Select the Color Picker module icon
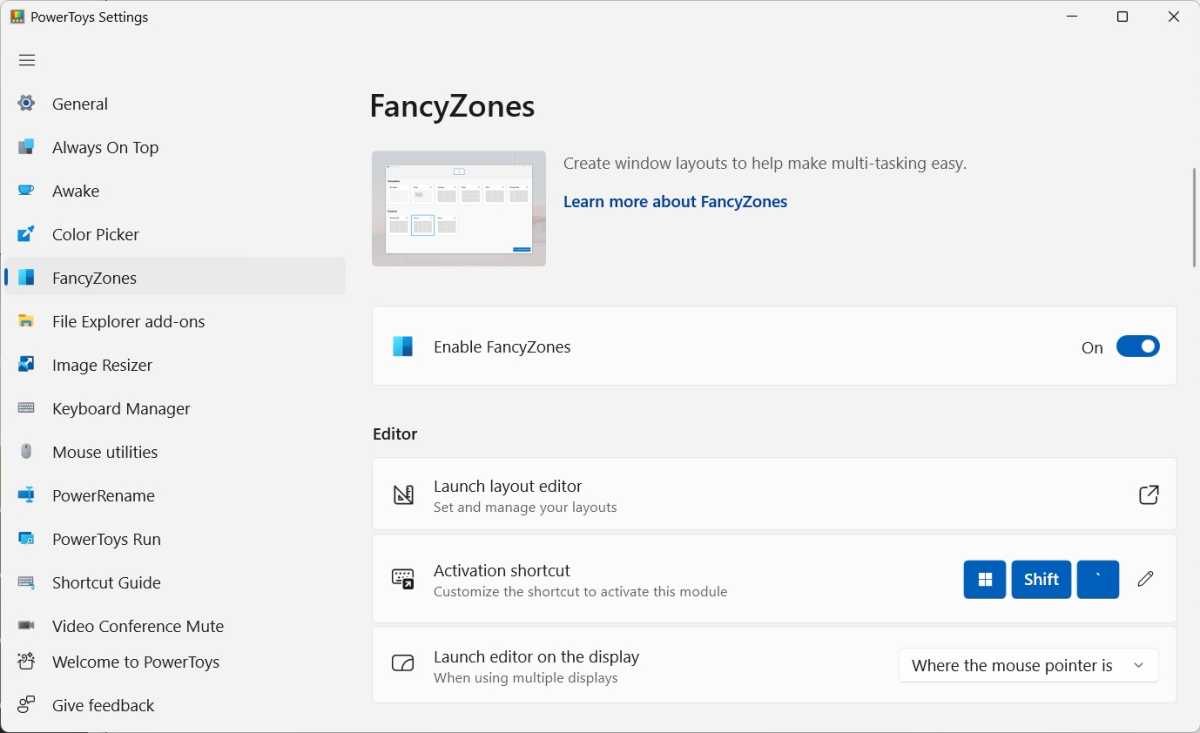Image resolution: width=1200 pixels, height=733 pixels. pos(27,234)
